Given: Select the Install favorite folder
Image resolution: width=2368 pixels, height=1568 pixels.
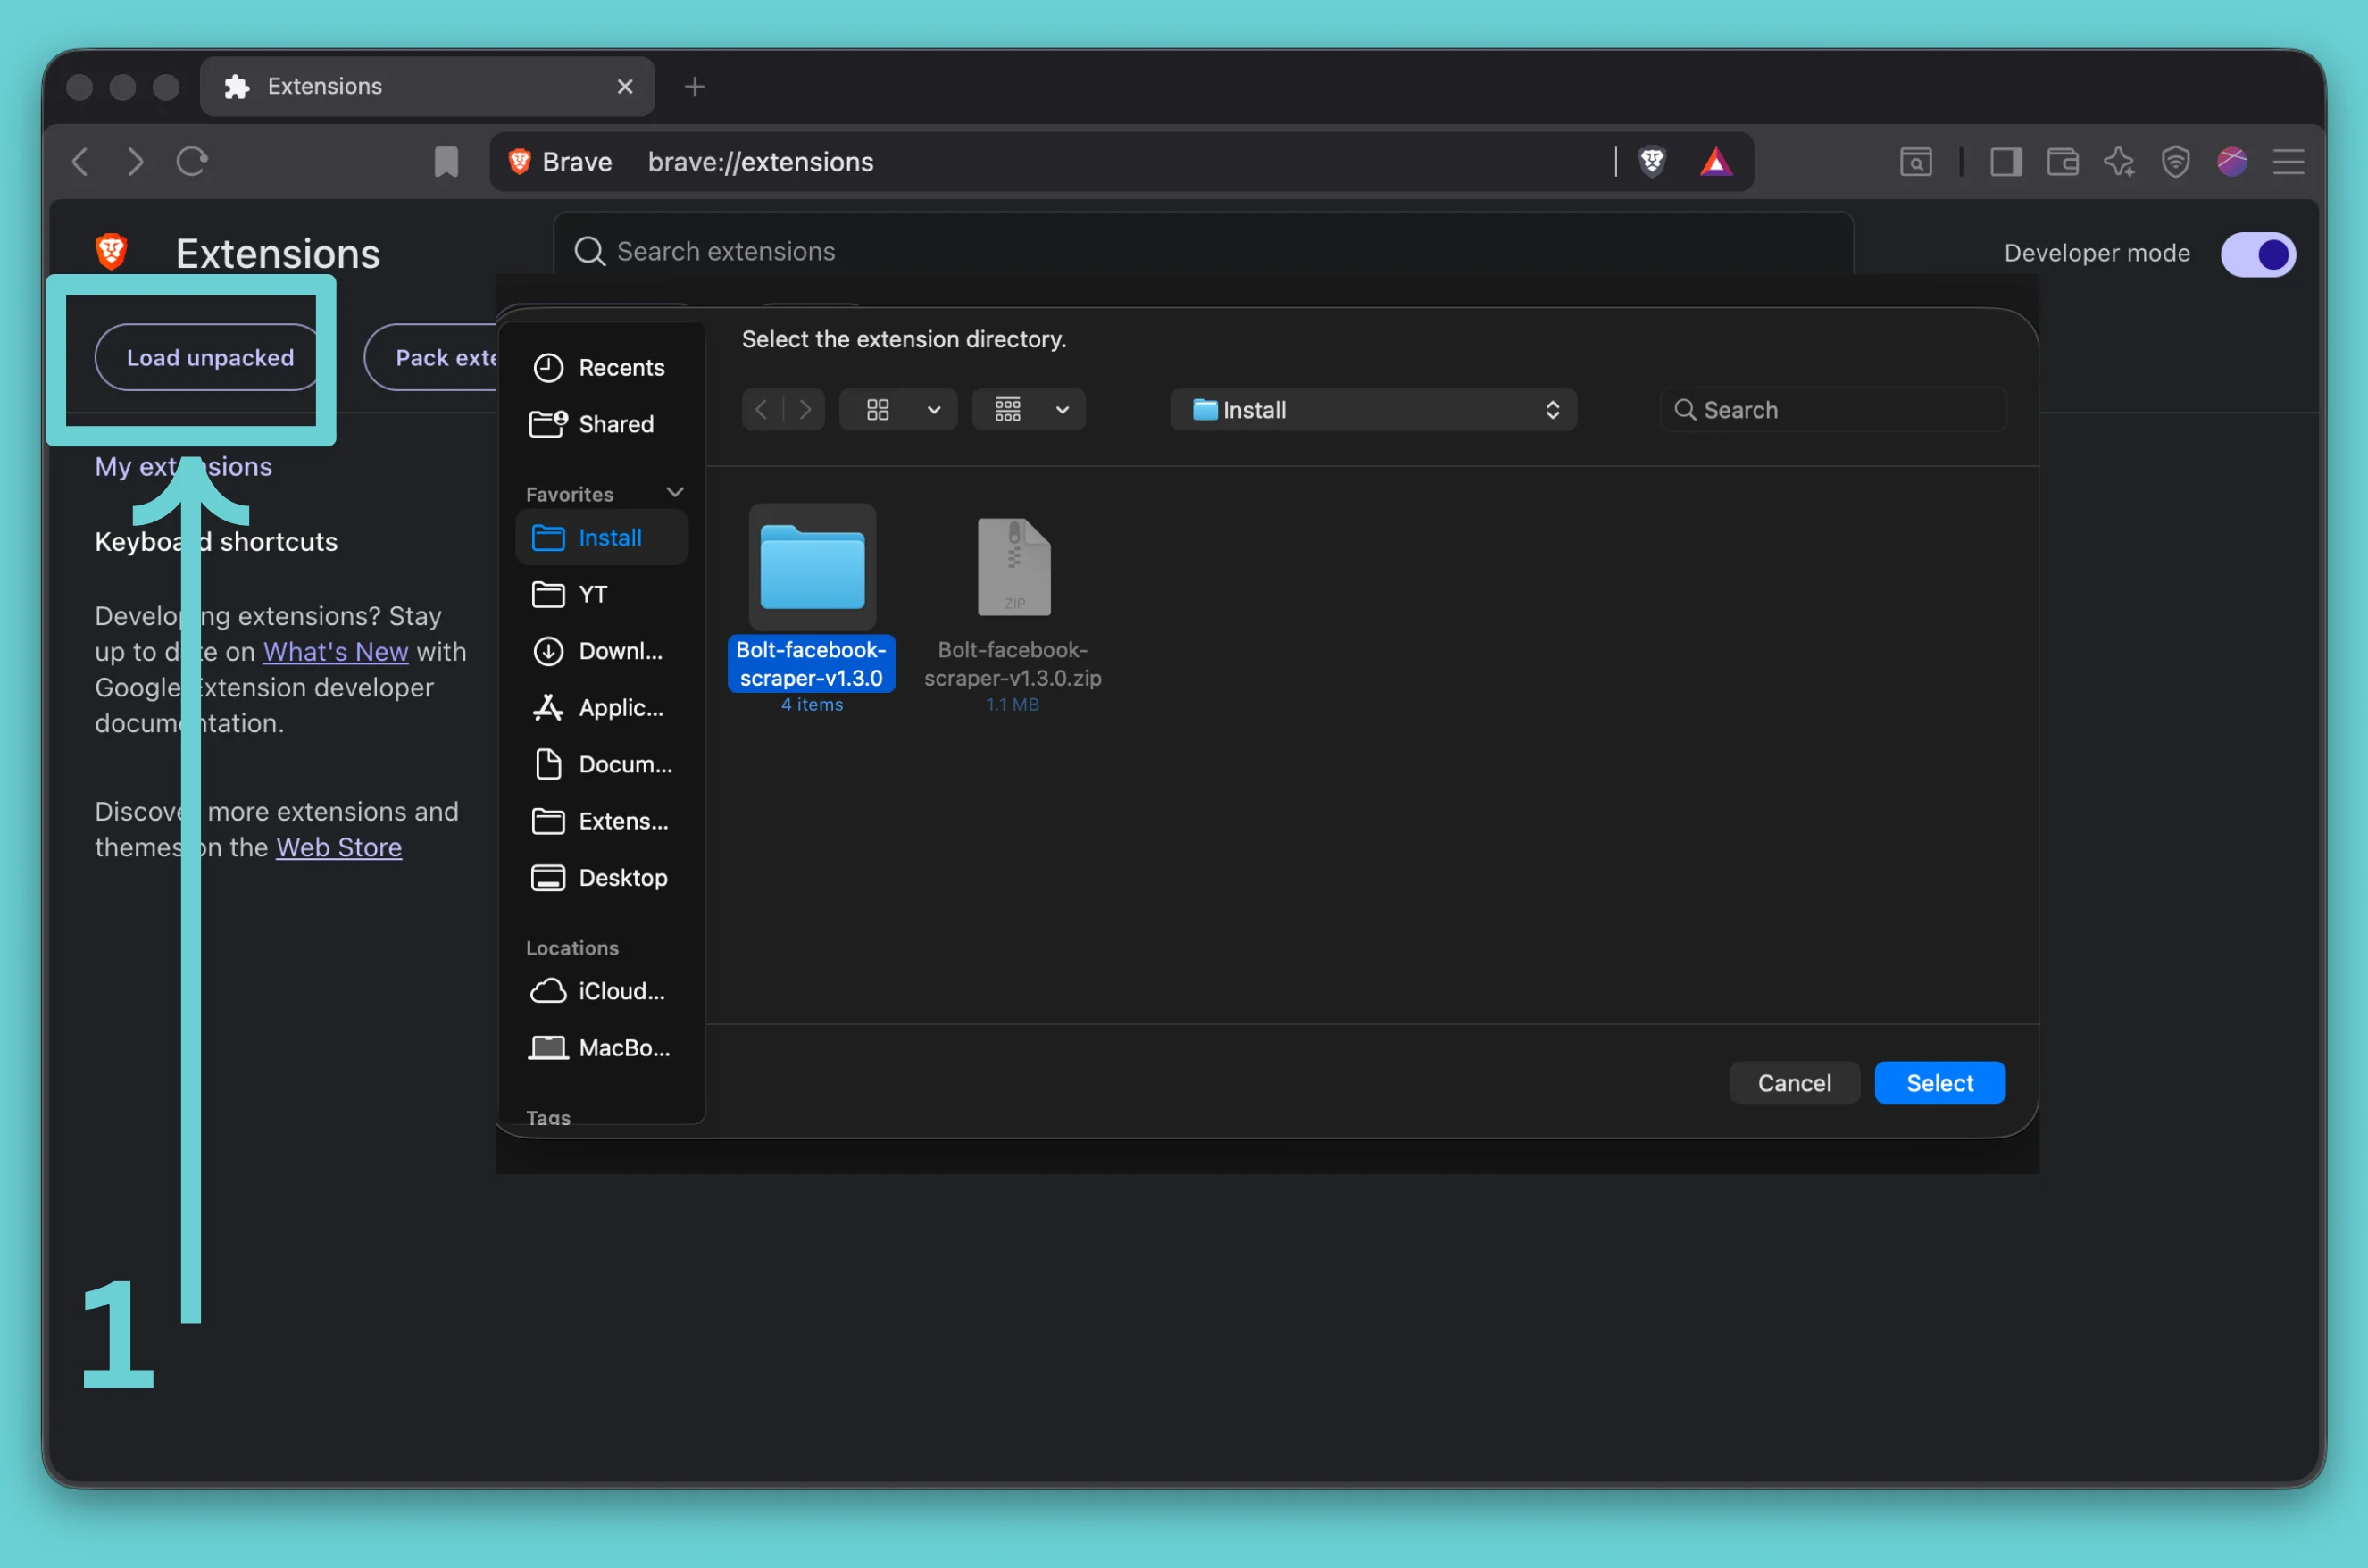Looking at the screenshot, I should 601,538.
